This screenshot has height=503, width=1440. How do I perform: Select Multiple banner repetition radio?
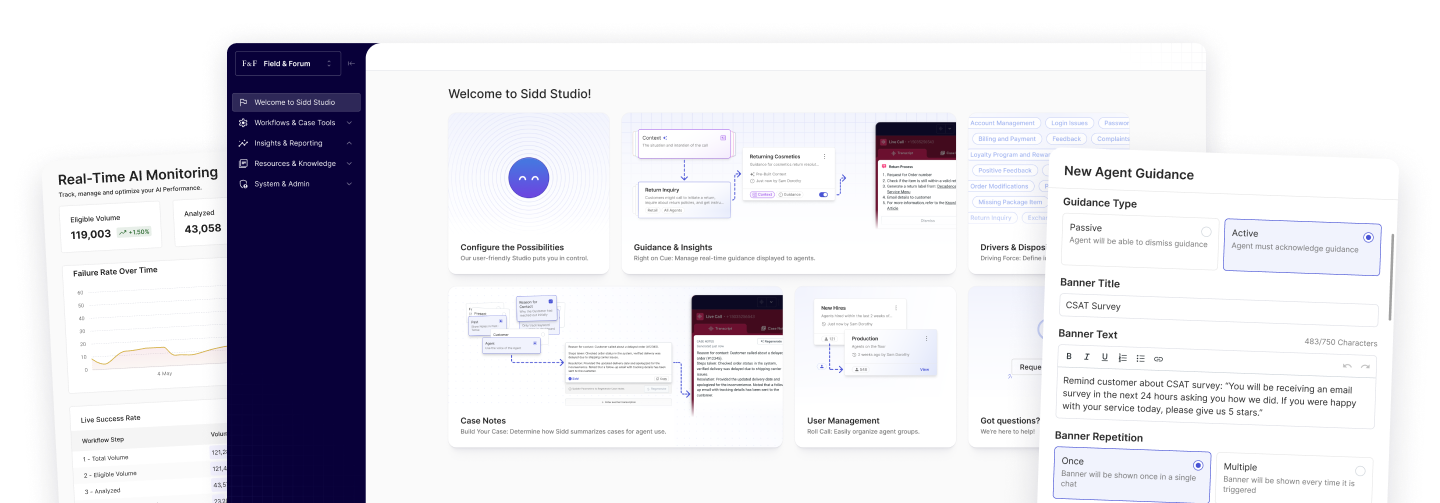click(1360, 470)
